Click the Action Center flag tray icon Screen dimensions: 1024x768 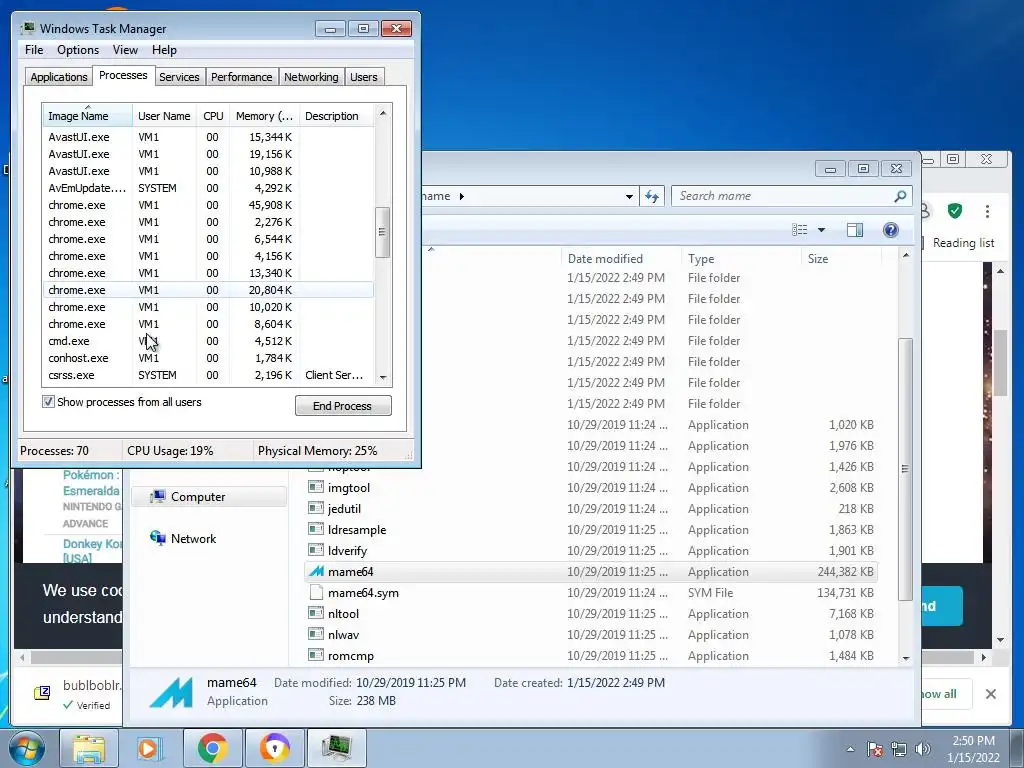[x=874, y=749]
